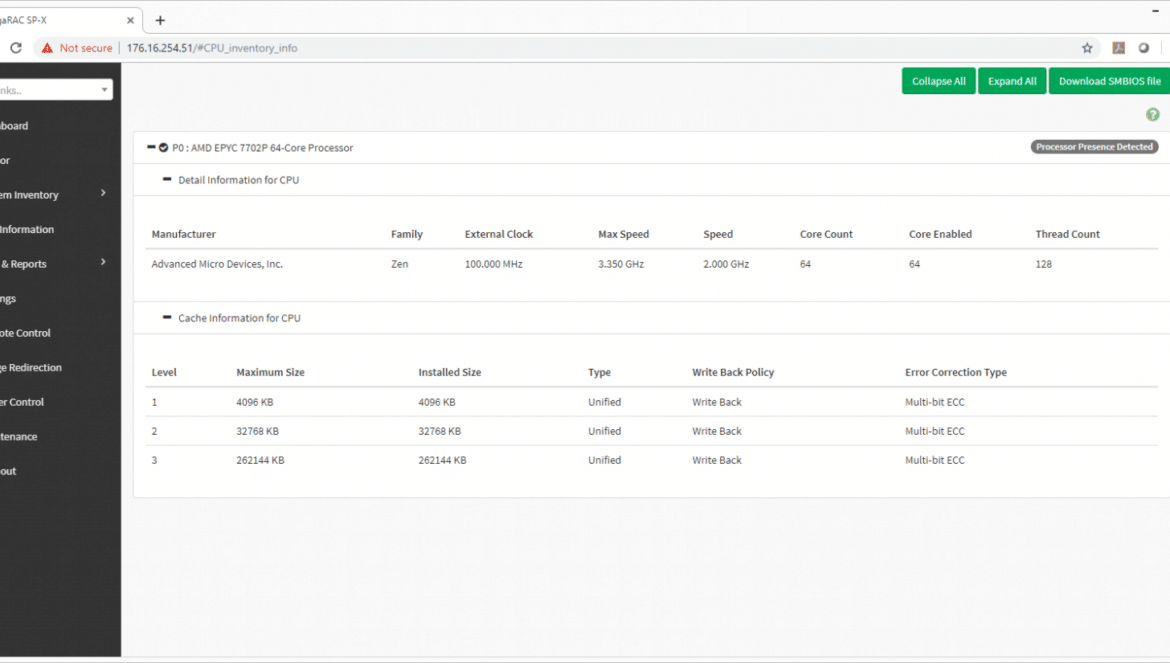Collapse Detail Information for CPU

tap(167, 179)
